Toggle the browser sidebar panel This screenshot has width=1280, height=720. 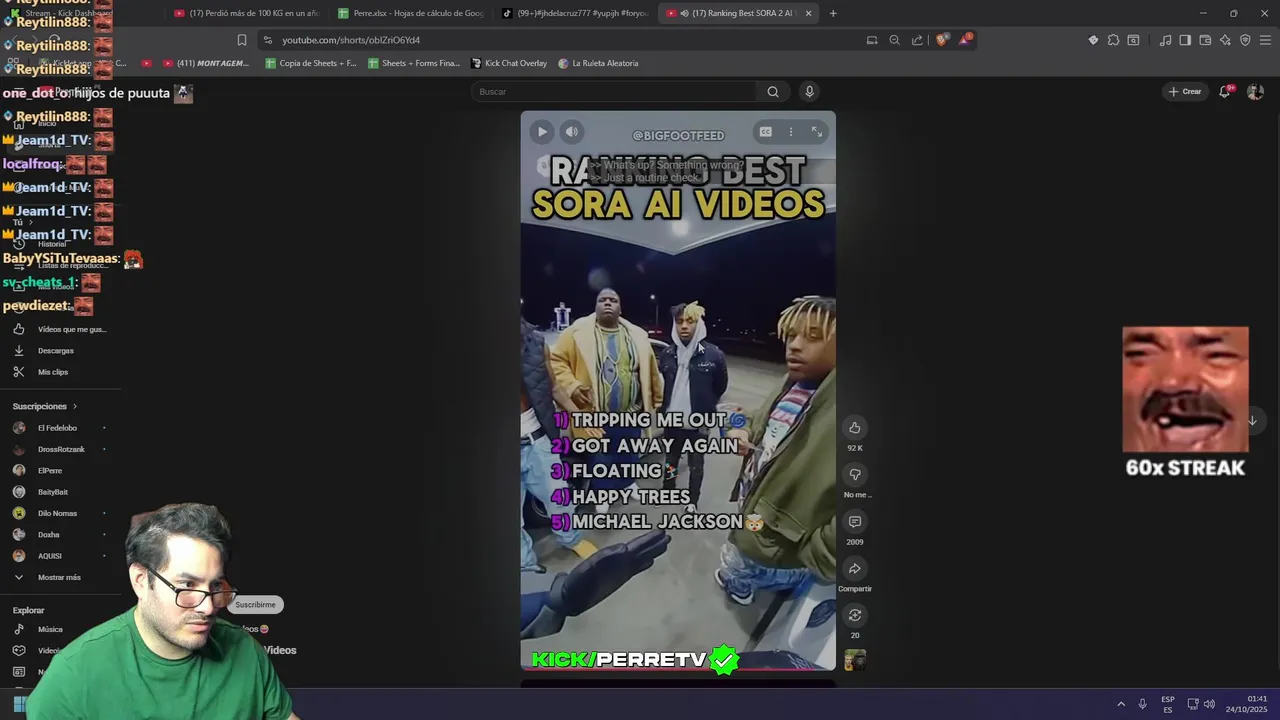[x=1185, y=40]
